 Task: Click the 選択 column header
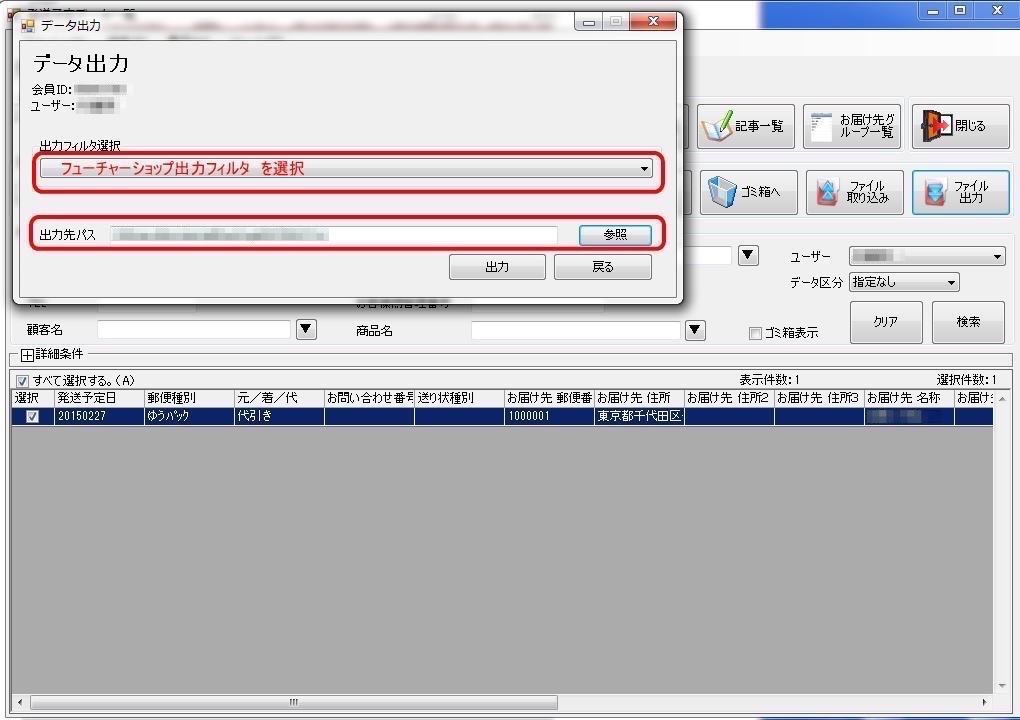(x=33, y=398)
